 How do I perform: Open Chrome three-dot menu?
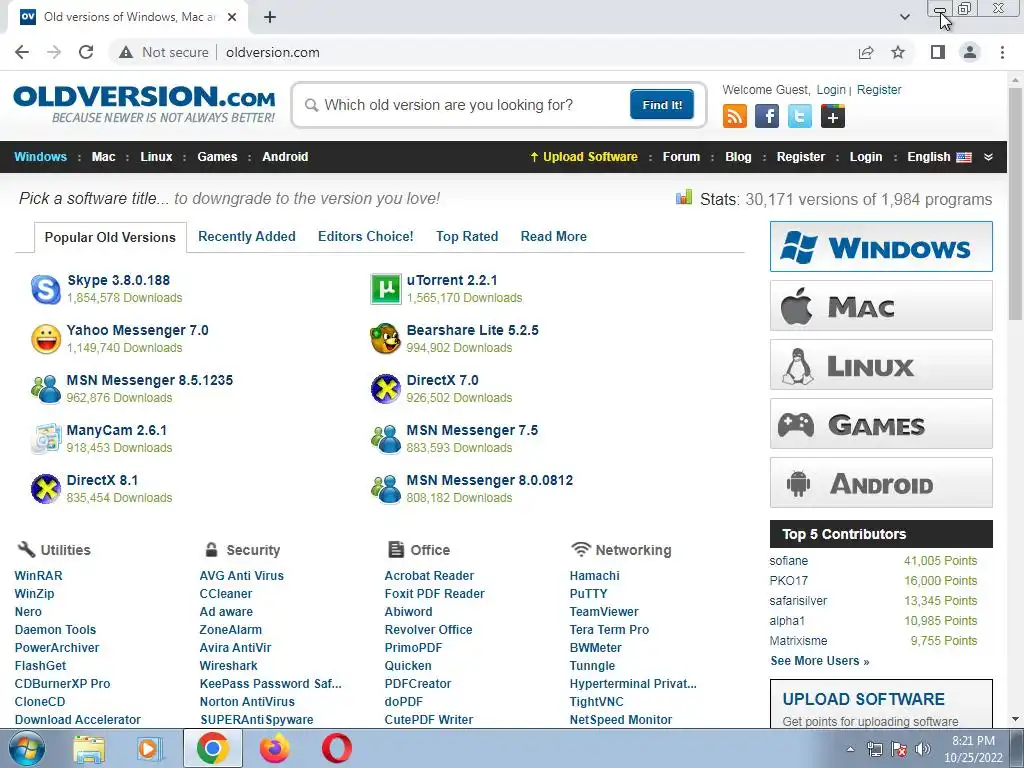click(x=1002, y=52)
